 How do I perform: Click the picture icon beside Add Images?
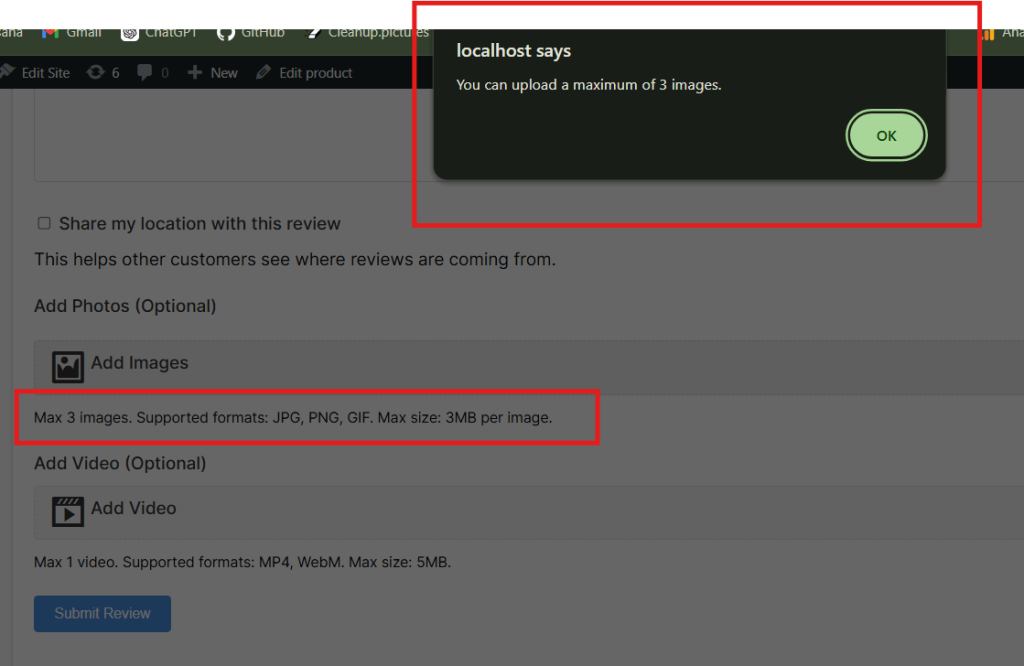(68, 366)
